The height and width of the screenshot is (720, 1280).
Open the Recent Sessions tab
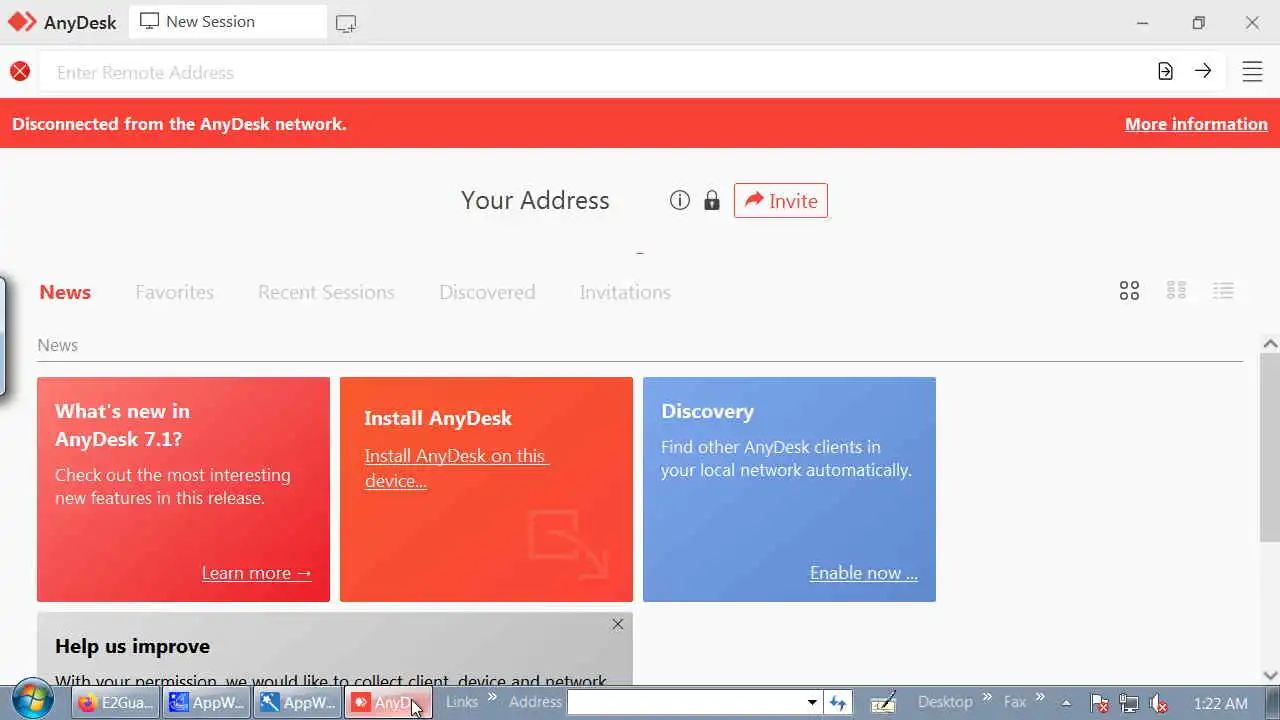pyautogui.click(x=326, y=292)
